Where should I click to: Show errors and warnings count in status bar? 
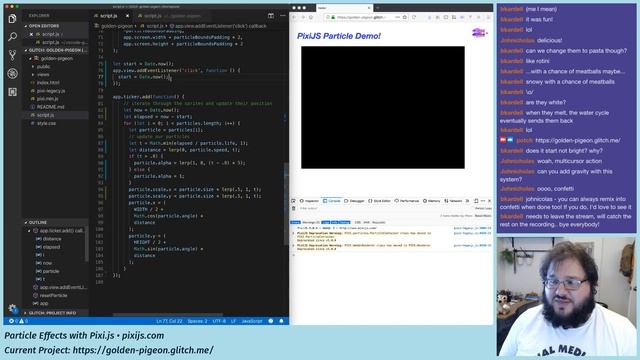coord(18,321)
